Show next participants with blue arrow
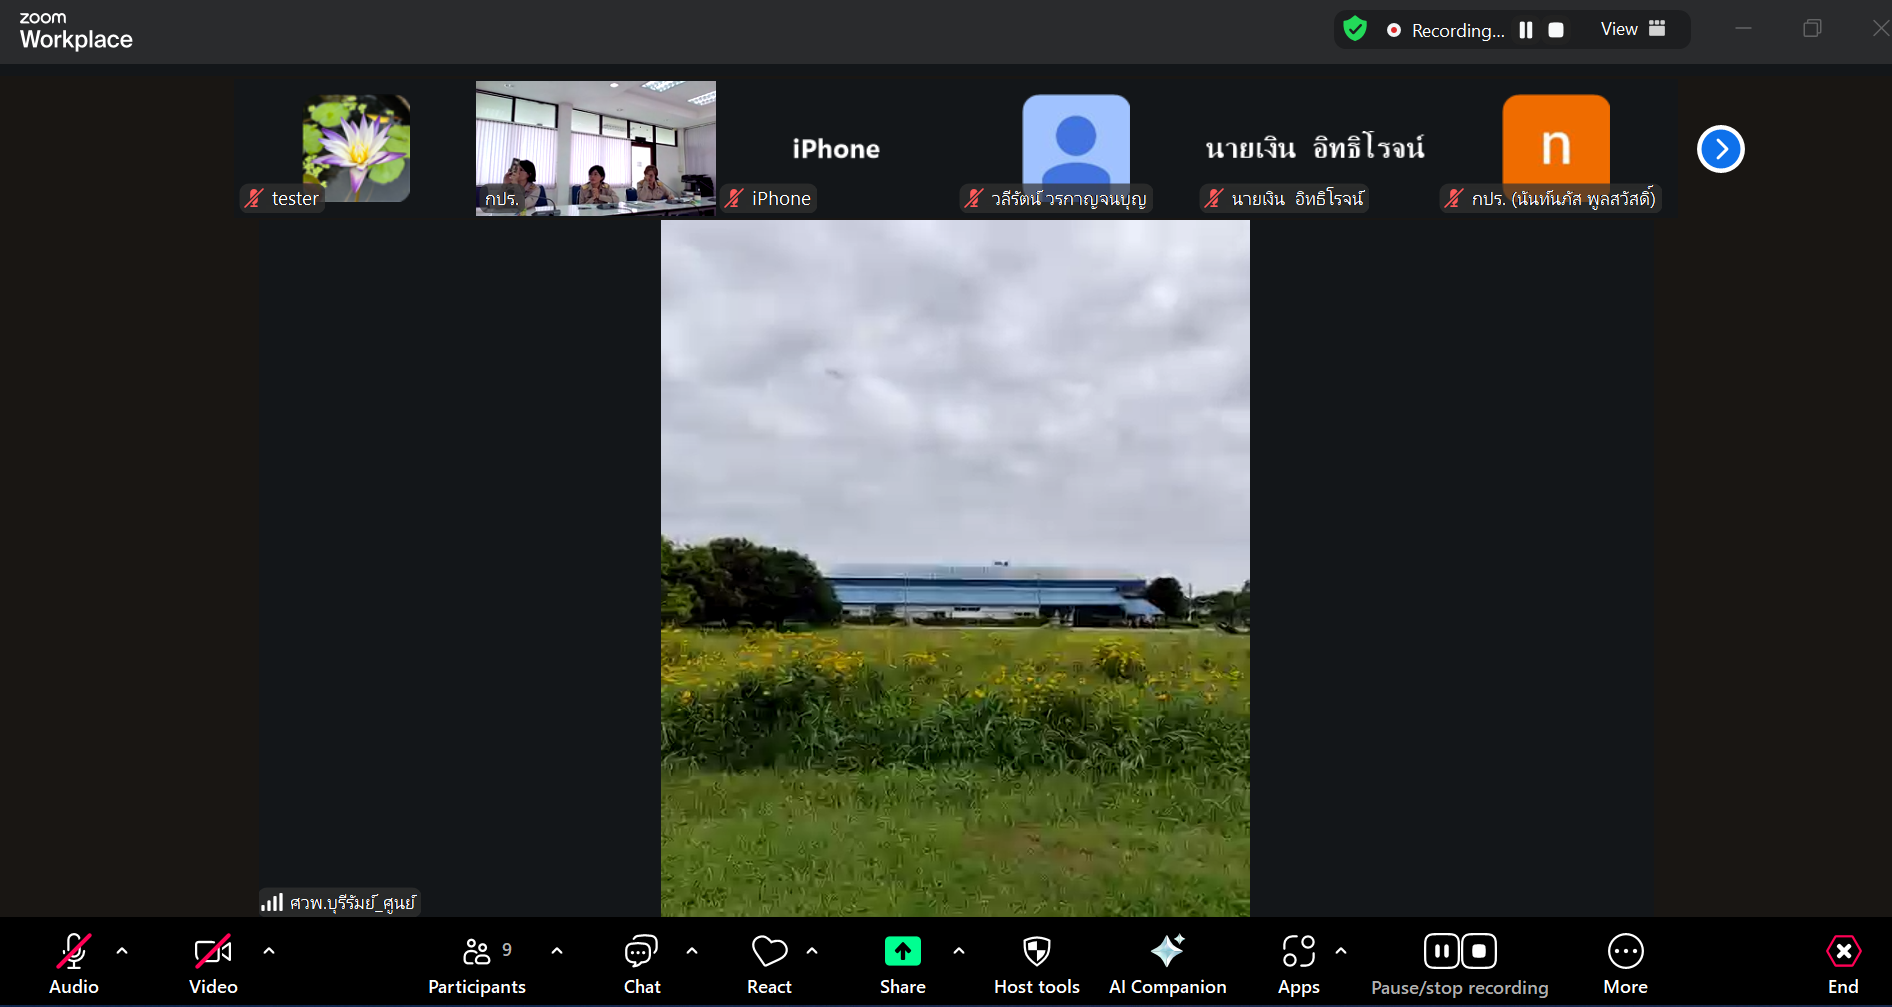Screen dimensions: 1892x1007 (x=1721, y=149)
